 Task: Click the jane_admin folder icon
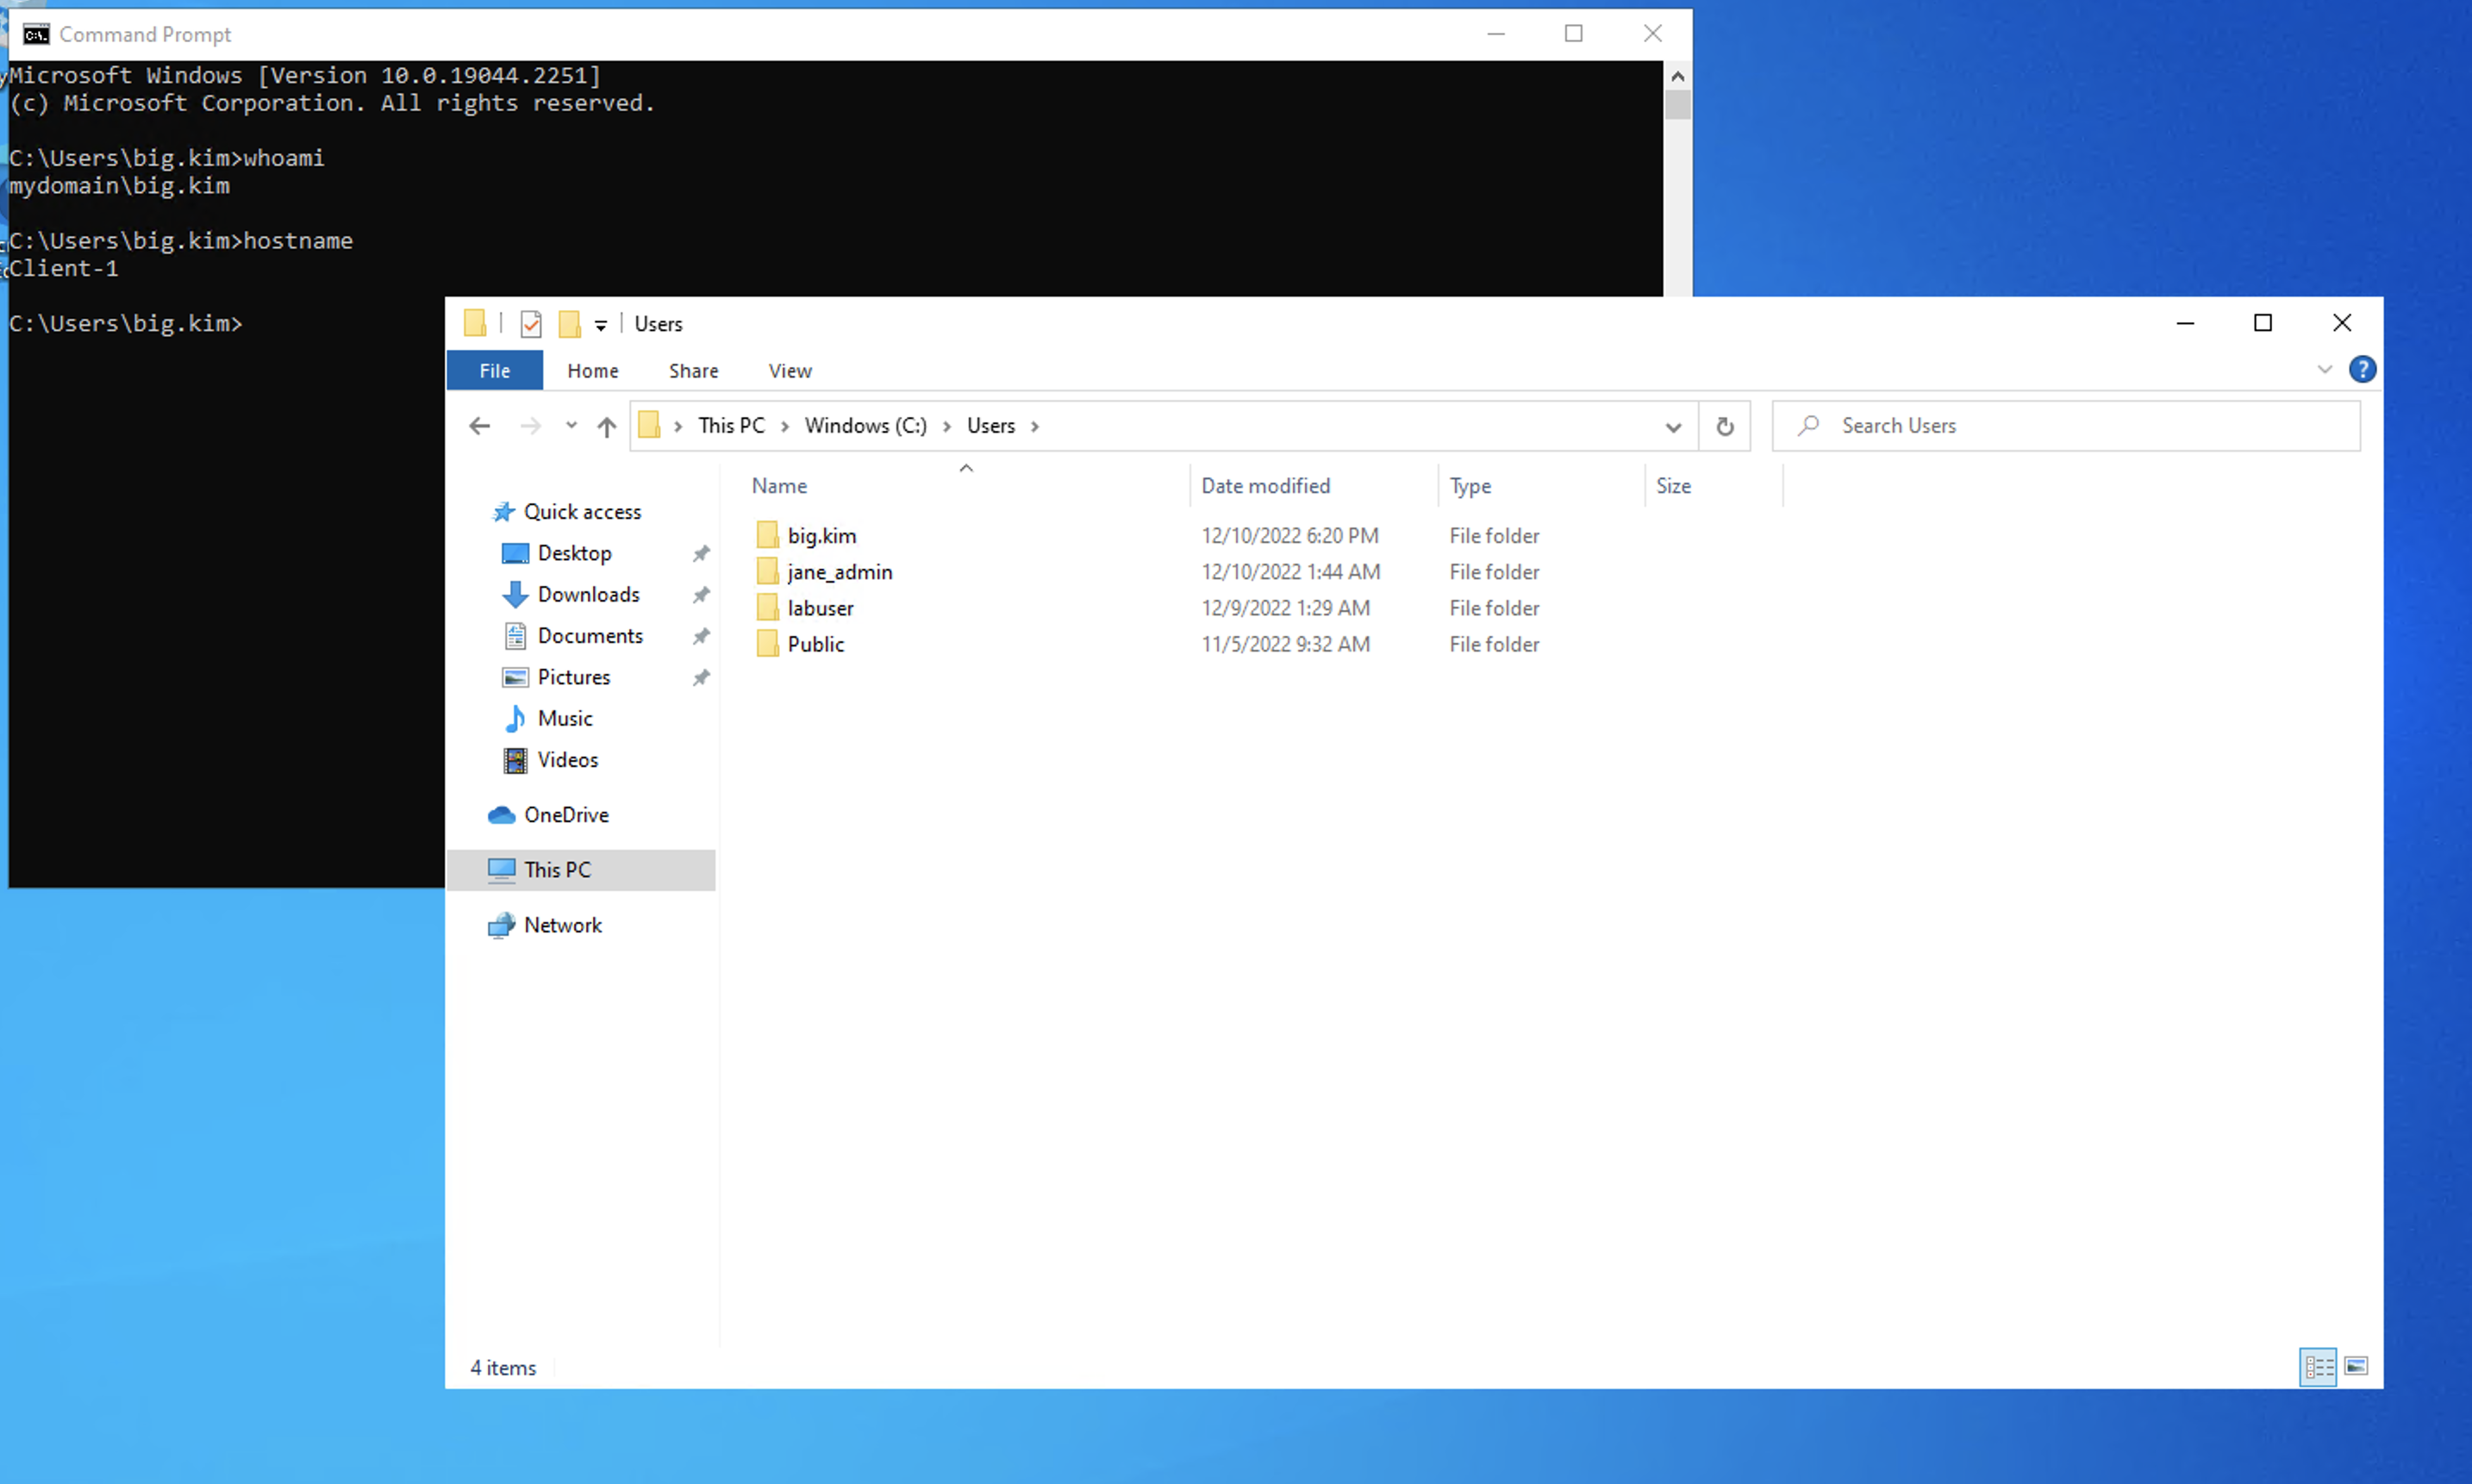(x=767, y=570)
